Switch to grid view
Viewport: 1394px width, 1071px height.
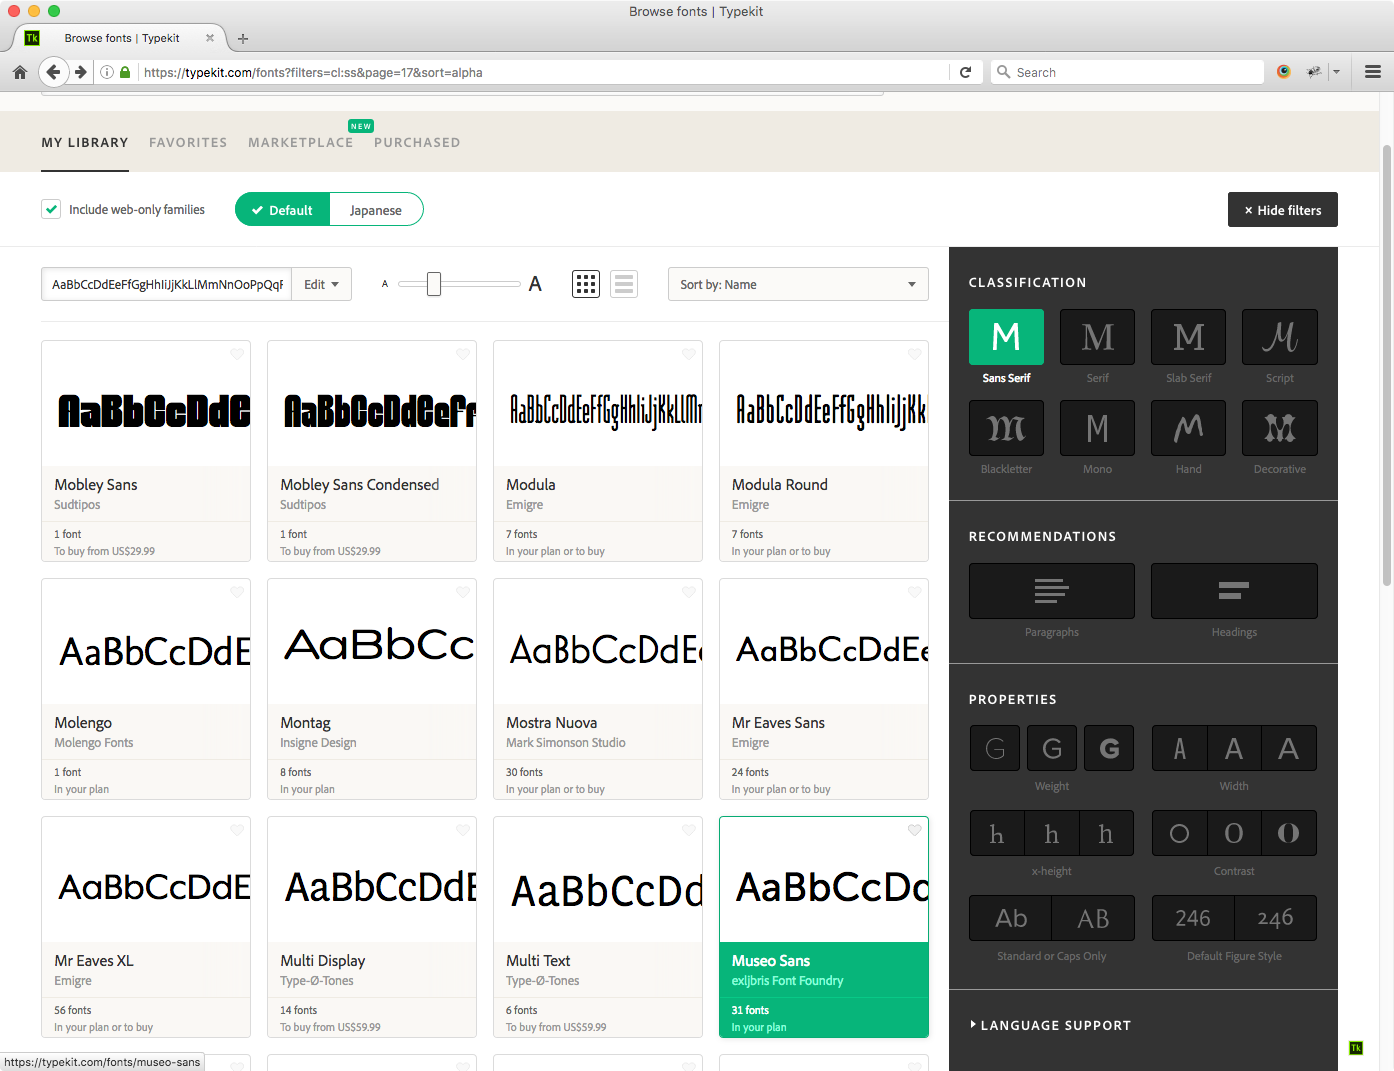point(586,284)
